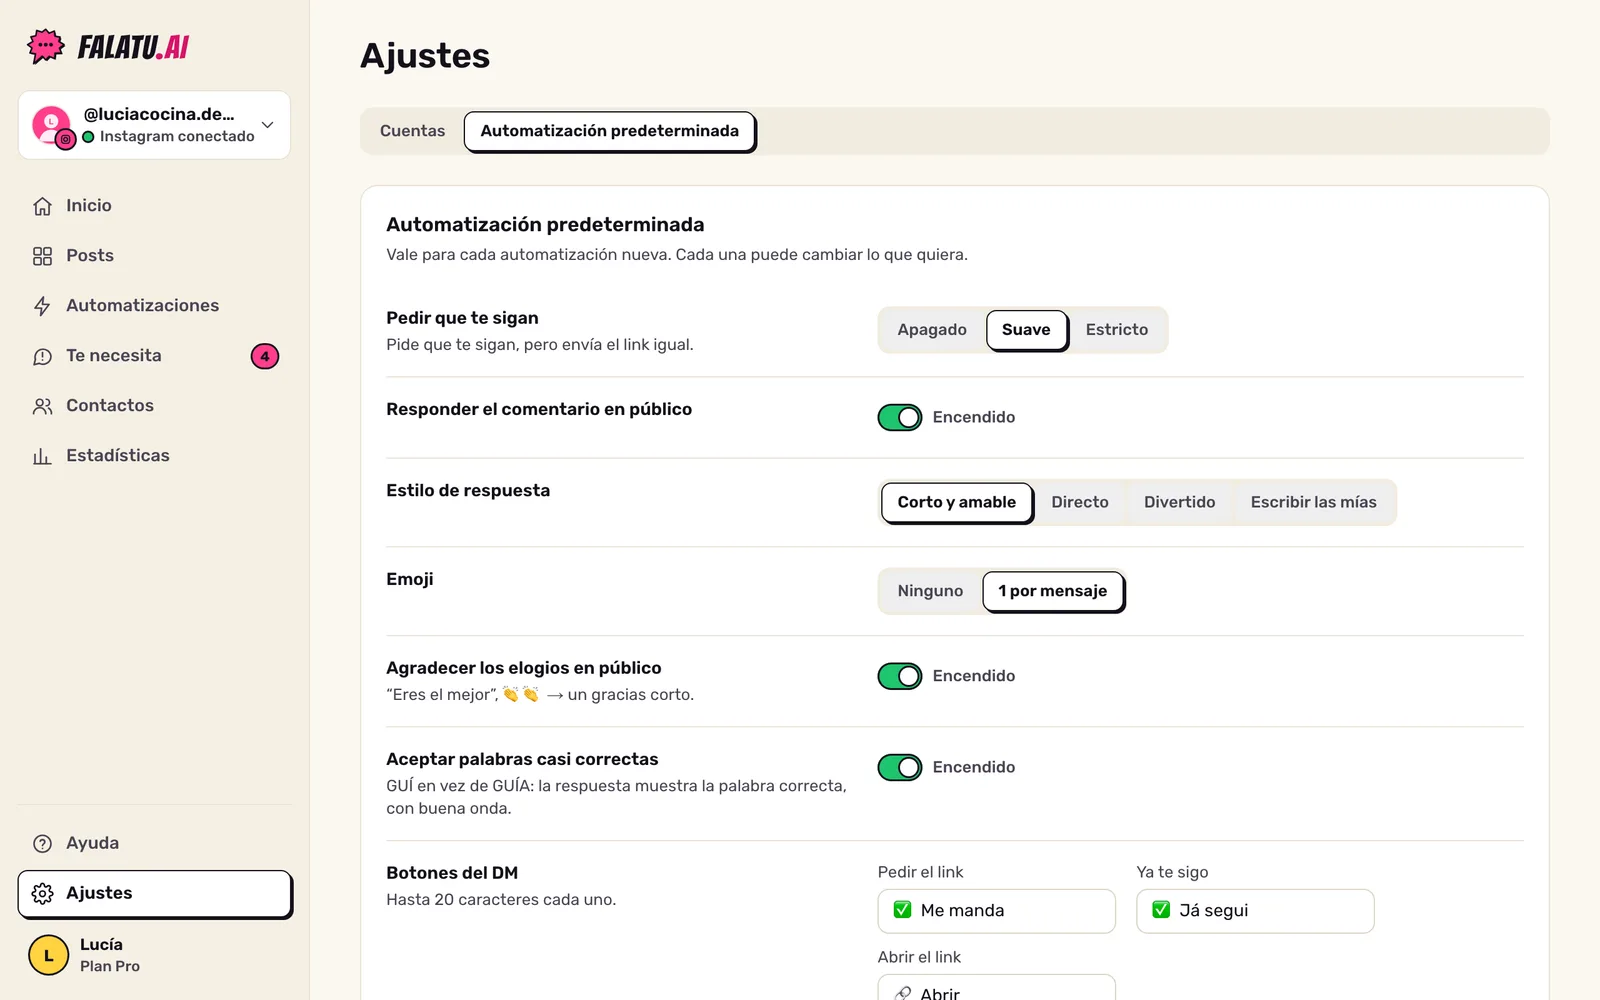Switch to the Cuentas tab
1600x1000 pixels.
412,131
